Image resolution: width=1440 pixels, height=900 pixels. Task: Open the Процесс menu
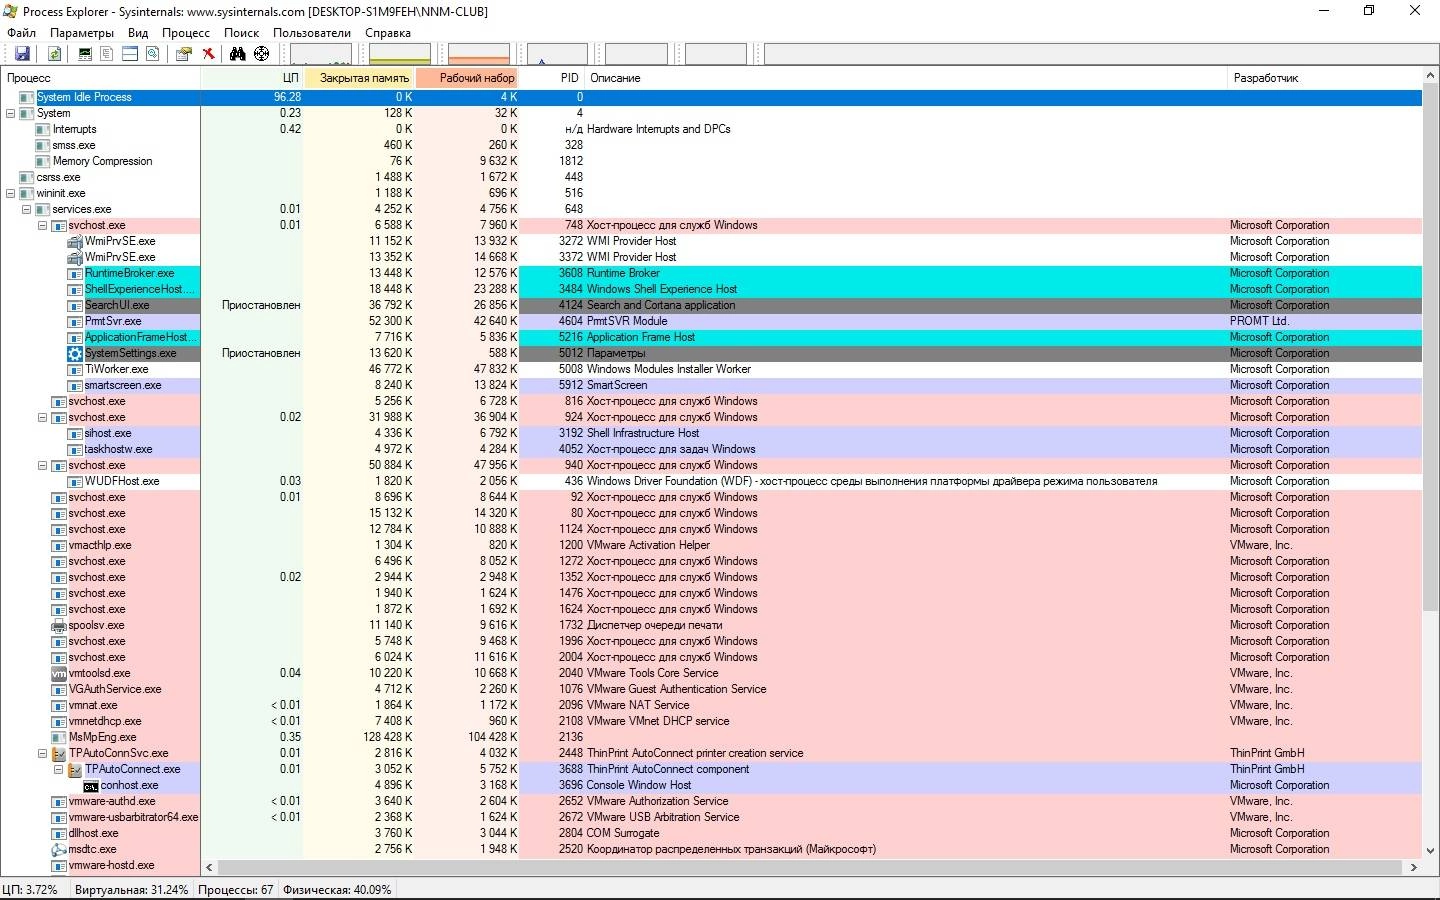186,33
